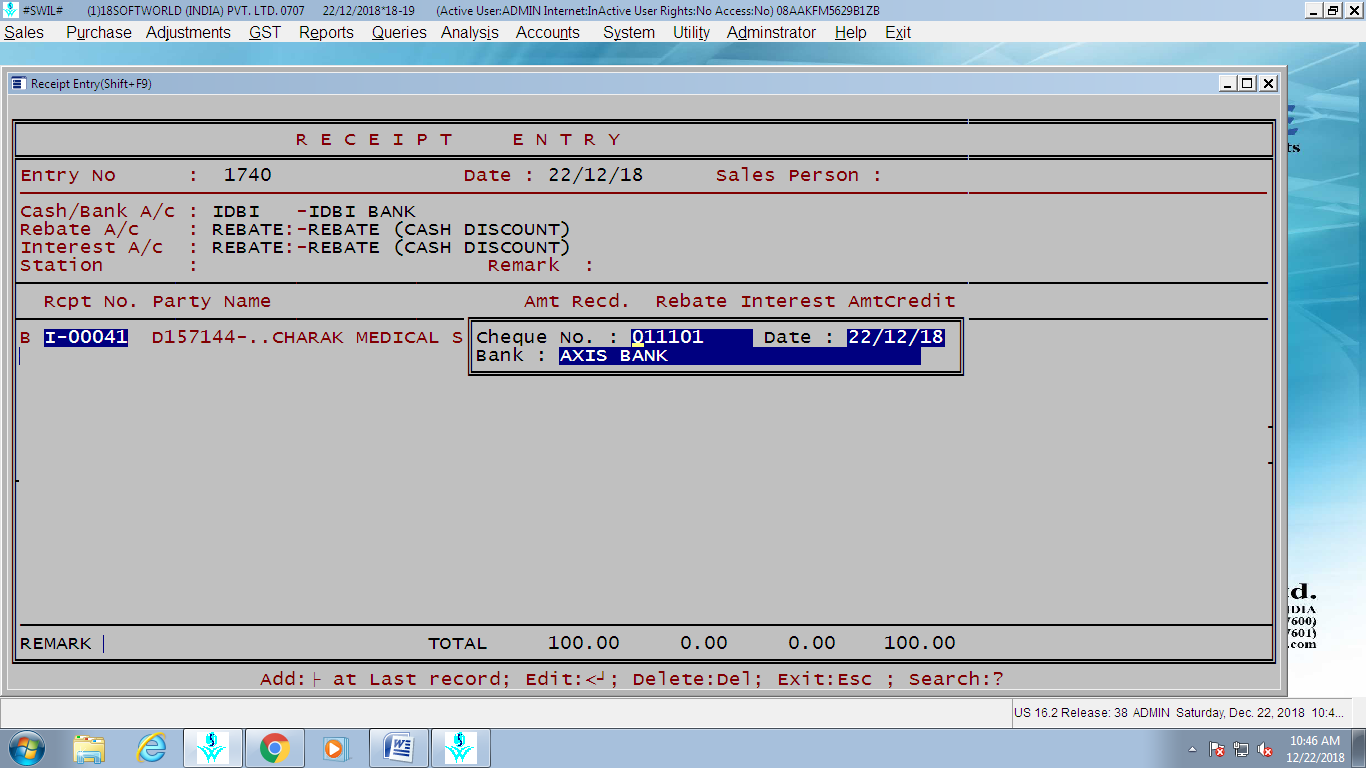
Task: Open the media player taskbar icon
Action: tap(335, 748)
